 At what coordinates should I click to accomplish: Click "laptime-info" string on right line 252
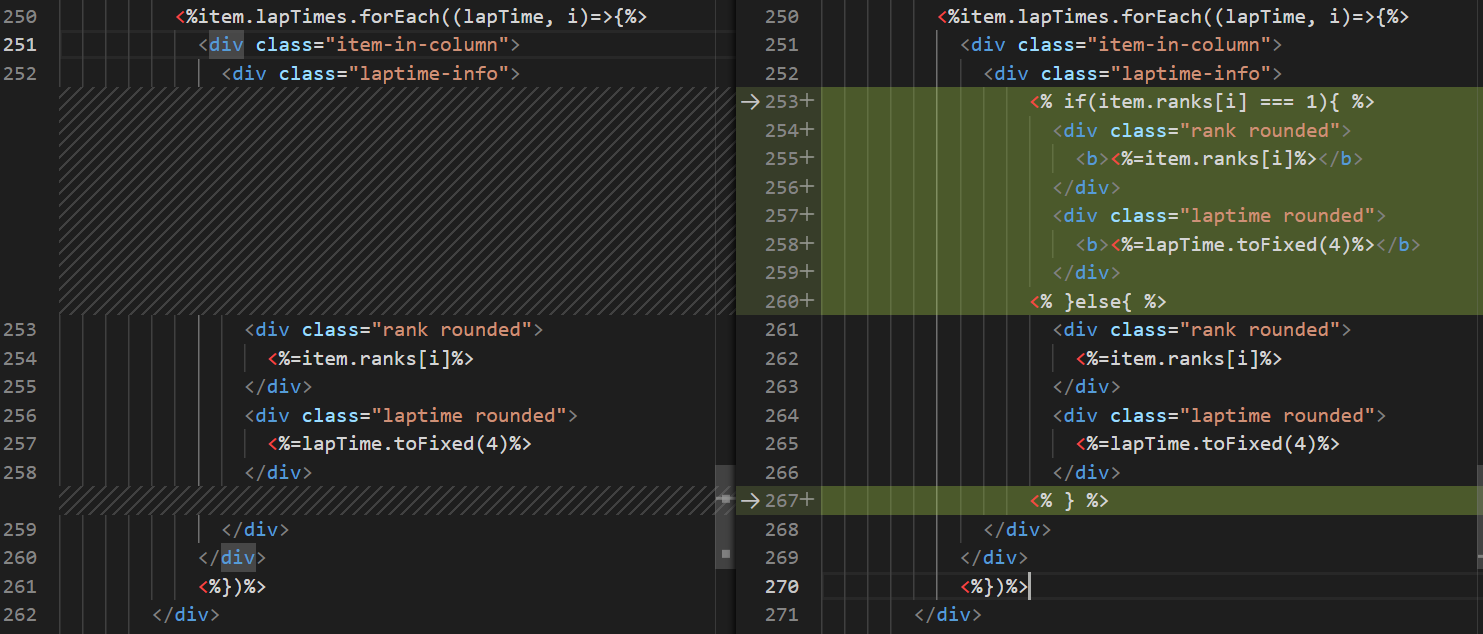pyautogui.click(x=1191, y=73)
